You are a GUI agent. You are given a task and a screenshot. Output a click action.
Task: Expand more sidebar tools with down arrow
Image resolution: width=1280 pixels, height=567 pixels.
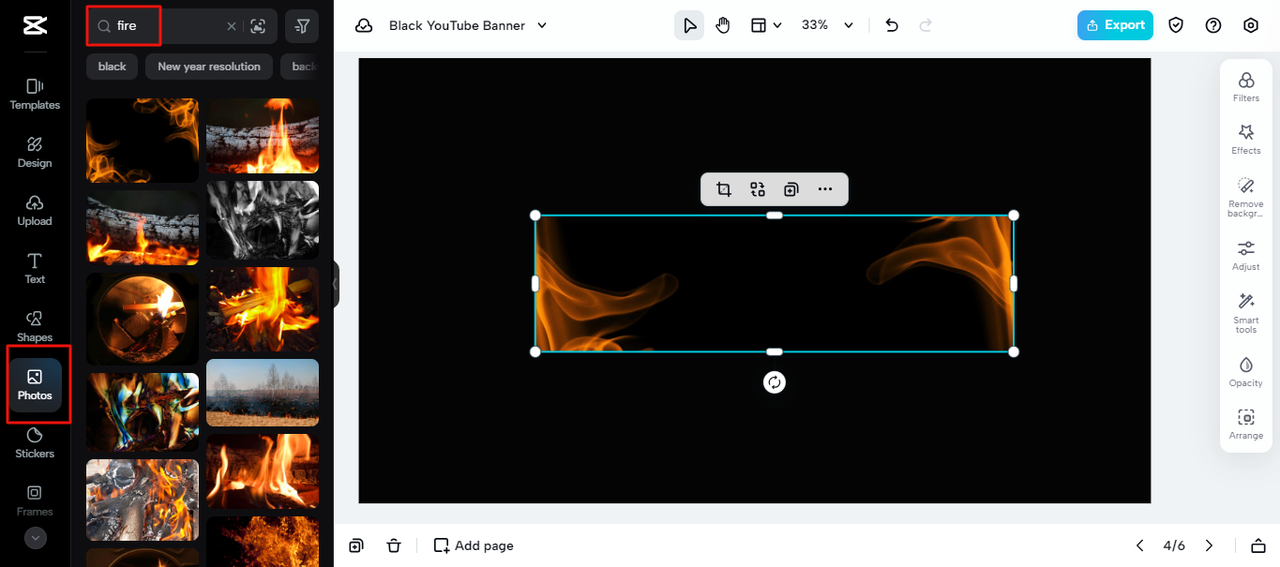[35, 538]
